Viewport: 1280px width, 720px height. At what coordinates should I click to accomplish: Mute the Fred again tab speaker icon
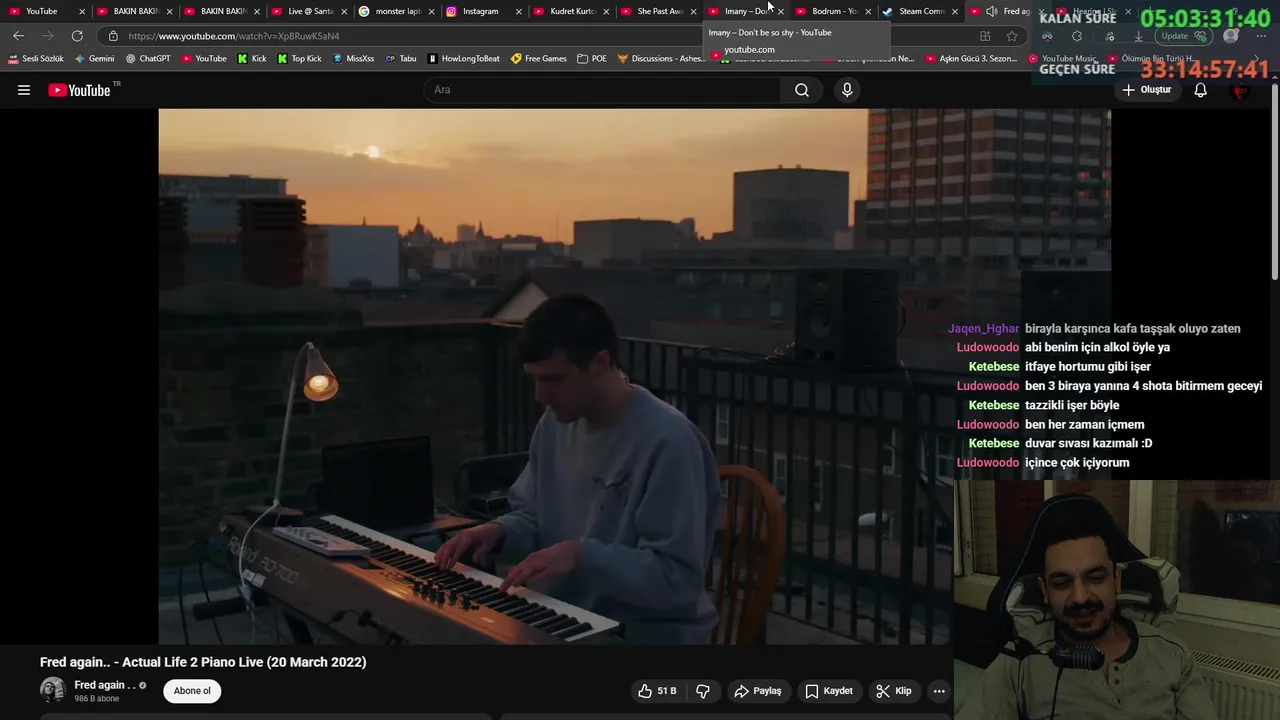pyautogui.click(x=991, y=11)
